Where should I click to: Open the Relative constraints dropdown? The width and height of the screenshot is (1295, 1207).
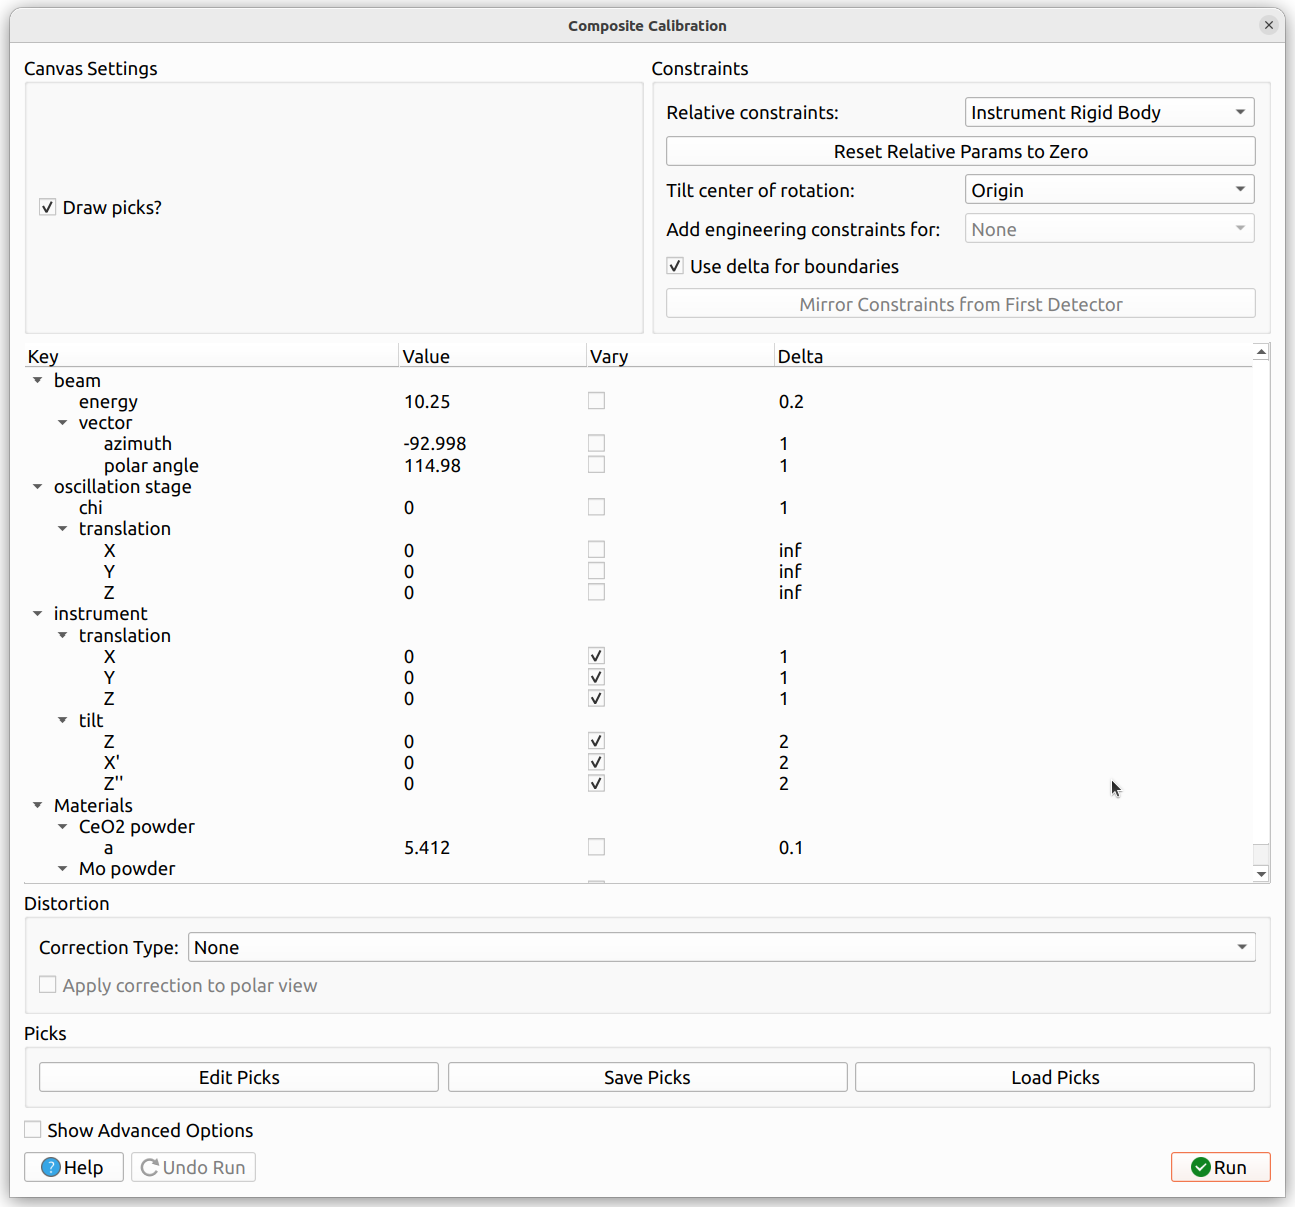1109,112
